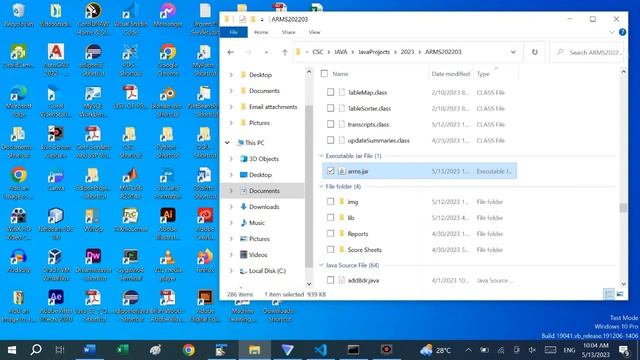The width and height of the screenshot is (640, 360).
Task: Expand Local Disk (C:) tree node
Action: coord(231,271)
